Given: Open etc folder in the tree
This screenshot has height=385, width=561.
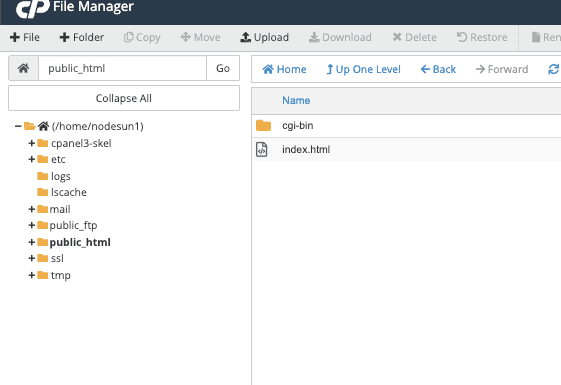Looking at the screenshot, I should pos(58,159).
